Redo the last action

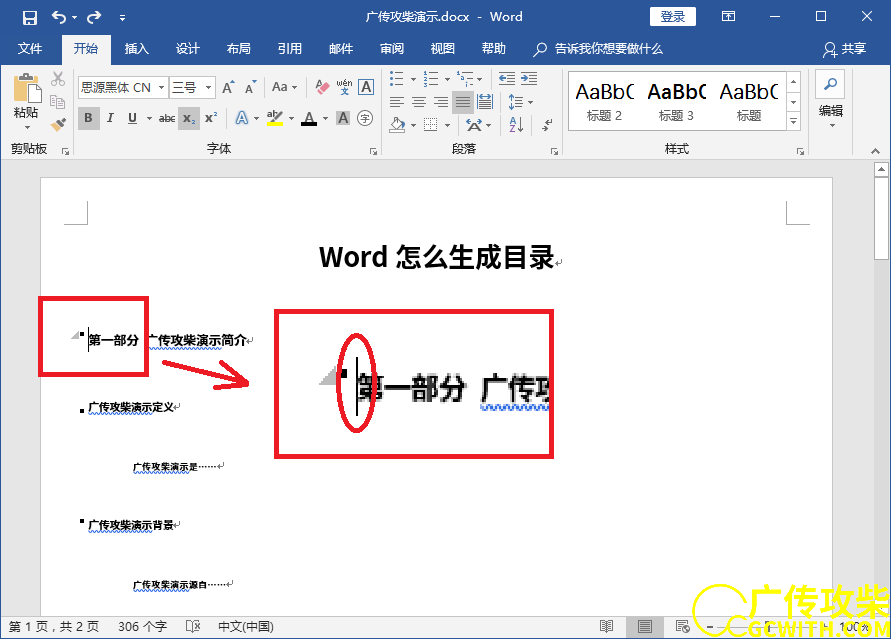(x=94, y=17)
